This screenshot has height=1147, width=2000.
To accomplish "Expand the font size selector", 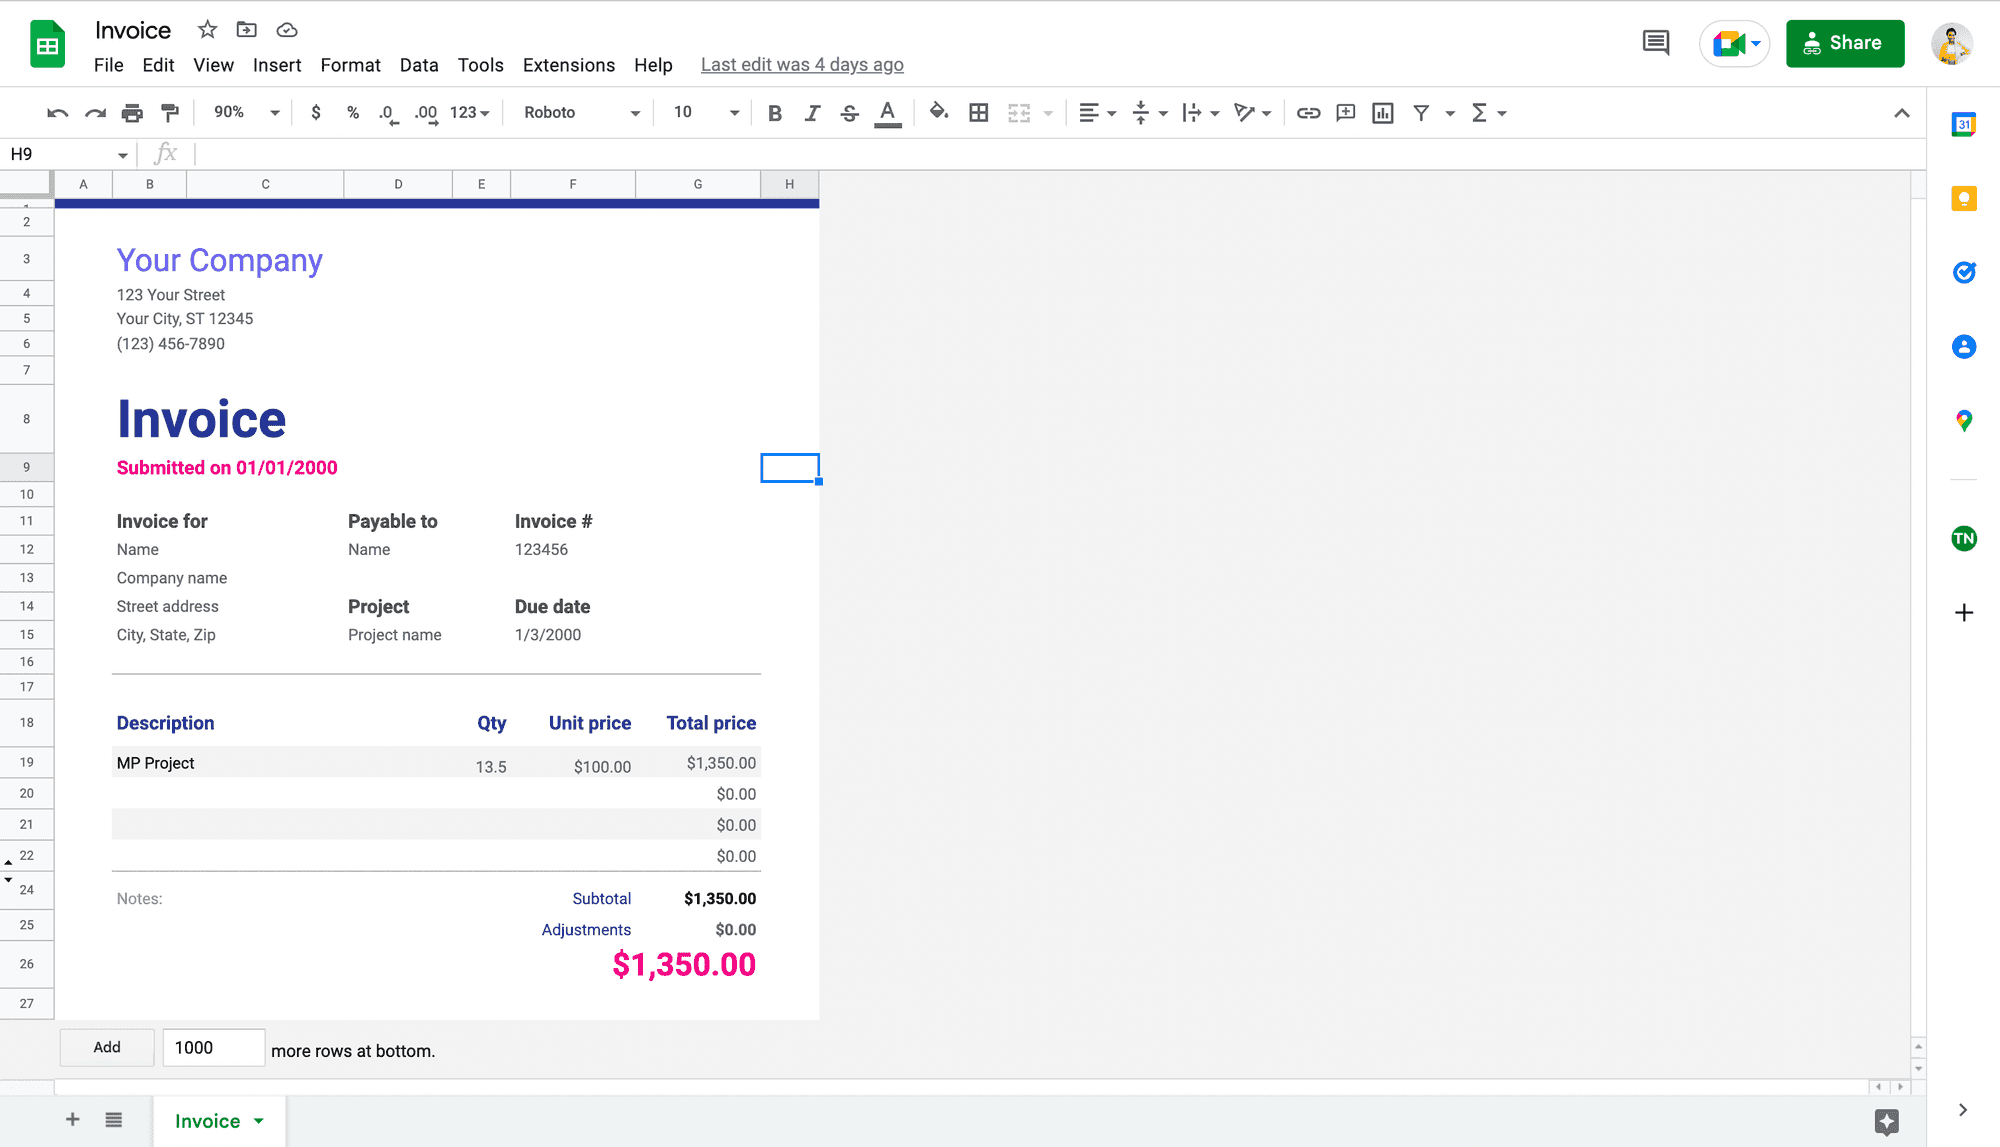I will coord(734,113).
